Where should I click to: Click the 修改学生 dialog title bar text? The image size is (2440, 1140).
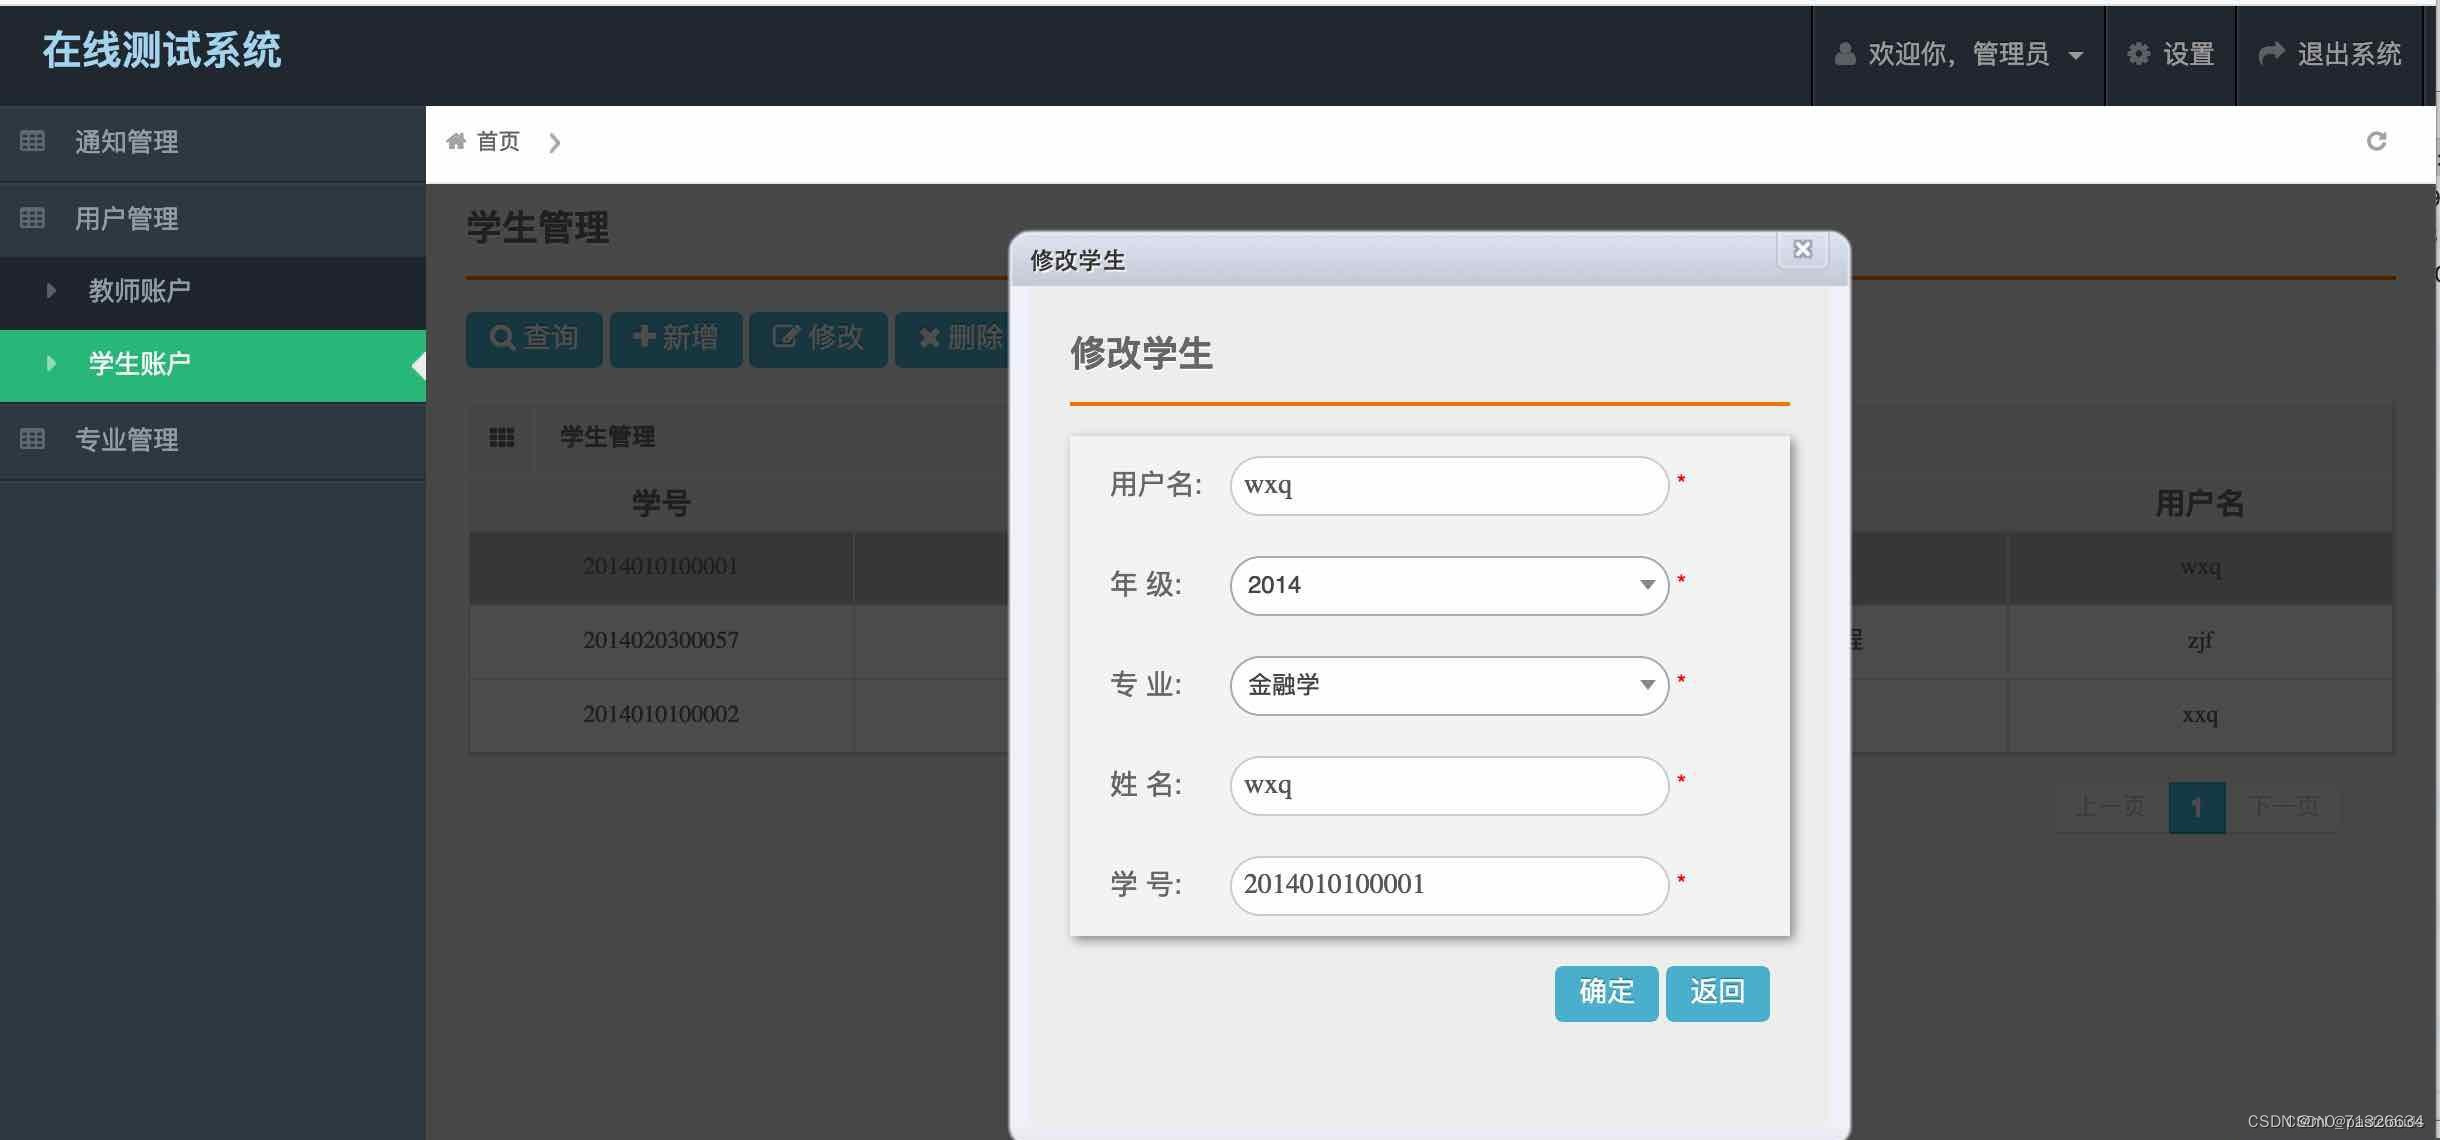point(1077,261)
